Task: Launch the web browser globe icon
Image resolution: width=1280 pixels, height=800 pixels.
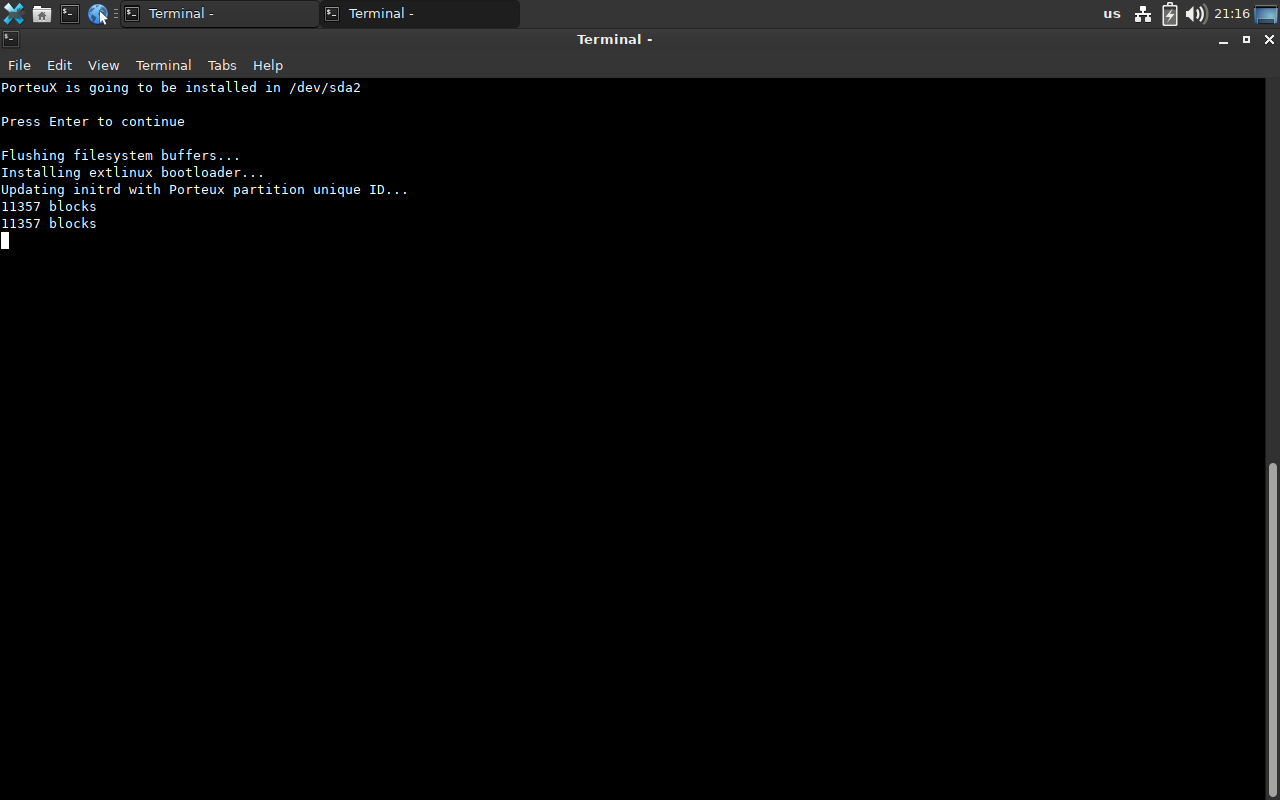Action: (x=97, y=14)
